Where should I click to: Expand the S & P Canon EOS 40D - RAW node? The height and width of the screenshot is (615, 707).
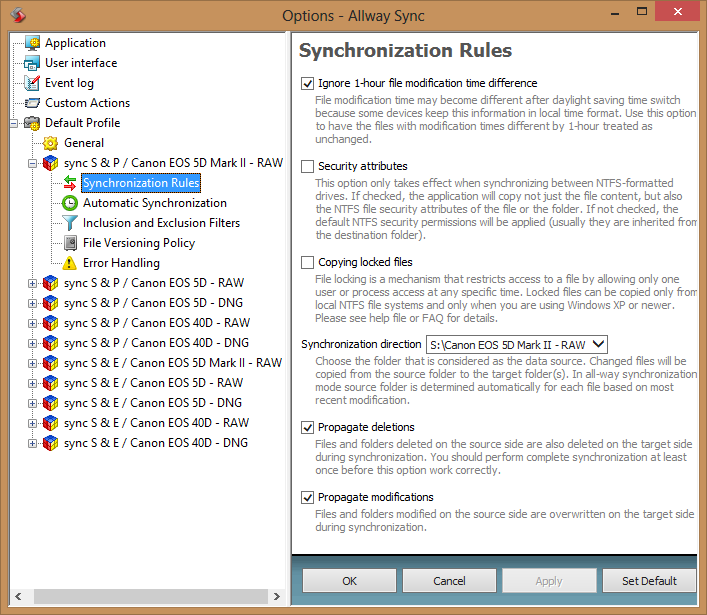coord(32,323)
